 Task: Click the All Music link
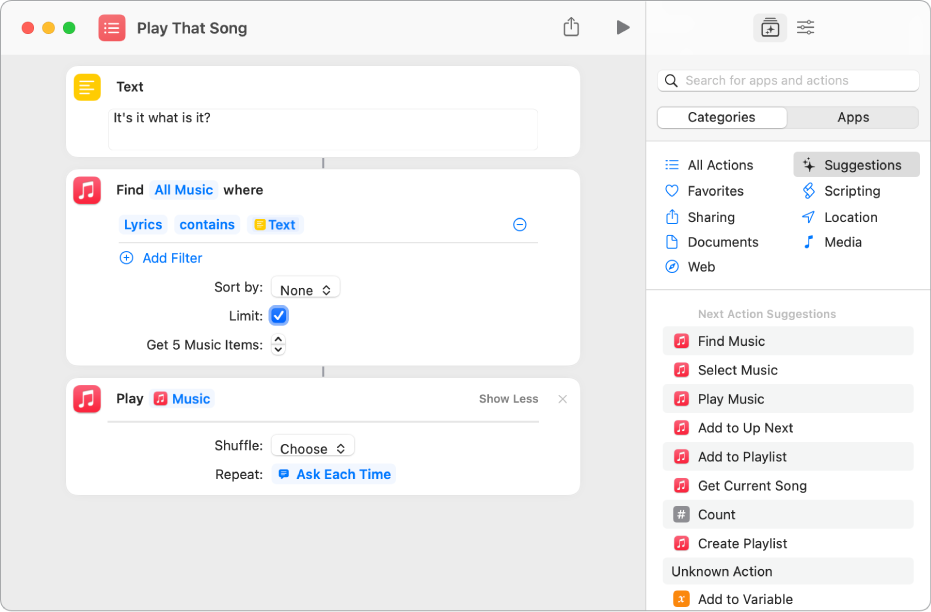coord(183,189)
